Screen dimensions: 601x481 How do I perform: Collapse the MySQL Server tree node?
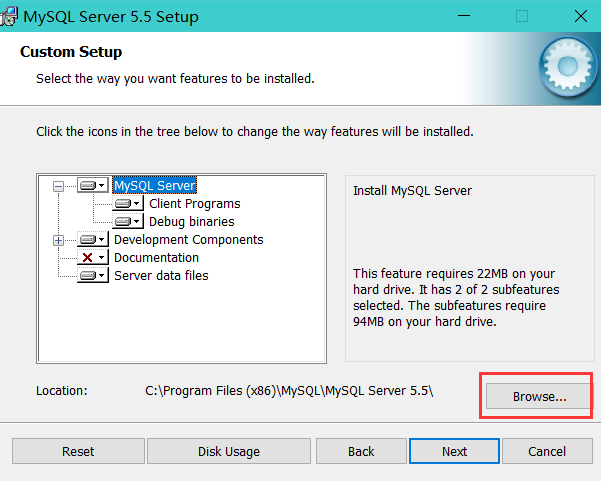(x=58, y=187)
